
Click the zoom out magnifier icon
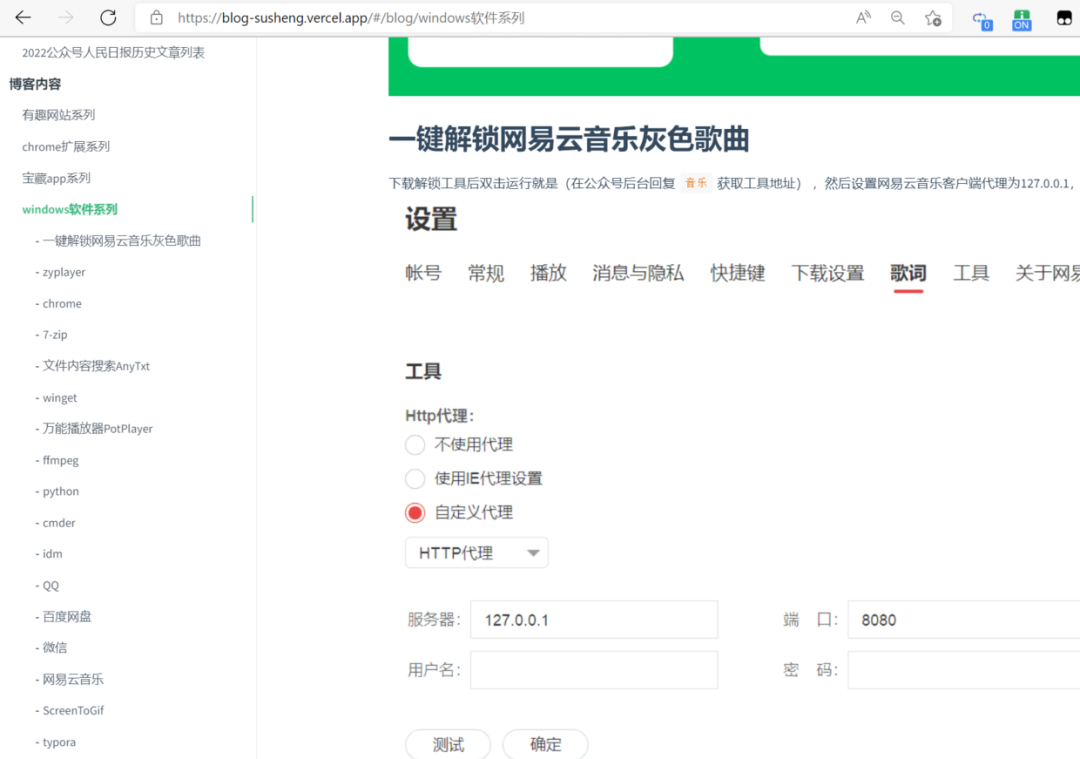[897, 18]
